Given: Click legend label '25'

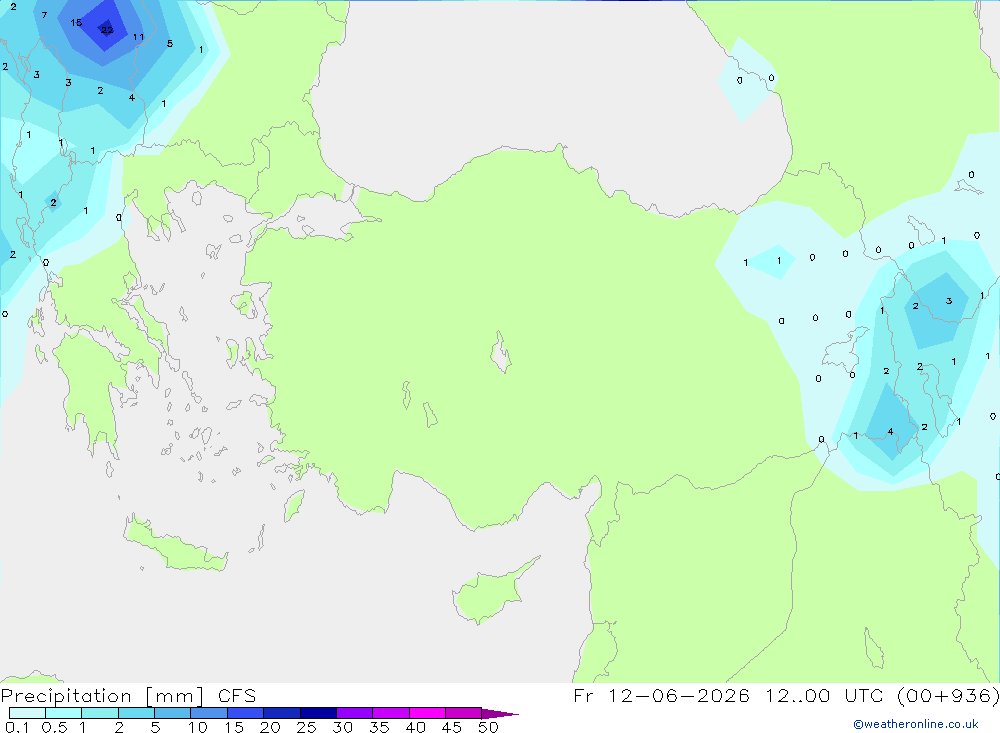Looking at the screenshot, I should click(306, 727).
